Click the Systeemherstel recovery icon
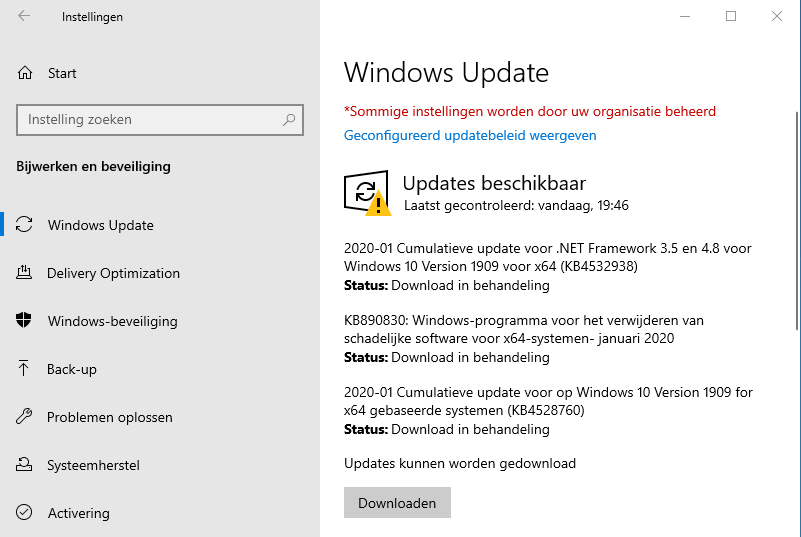The width and height of the screenshot is (801, 537). pos(25,465)
